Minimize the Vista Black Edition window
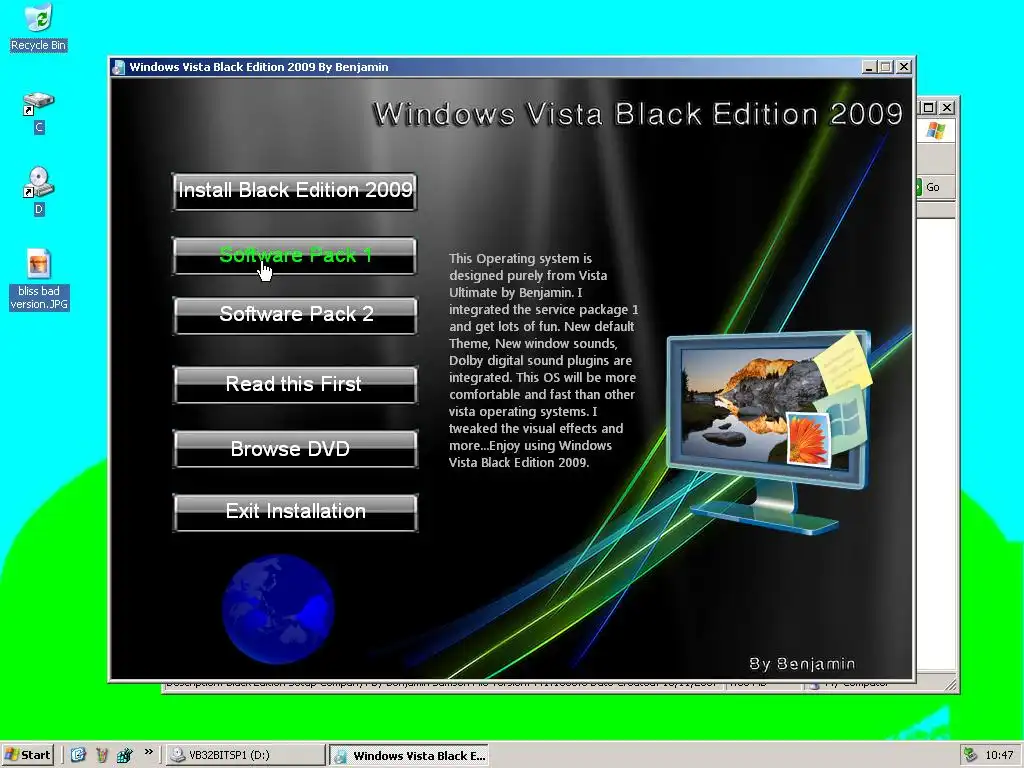The image size is (1024, 768). 869,67
